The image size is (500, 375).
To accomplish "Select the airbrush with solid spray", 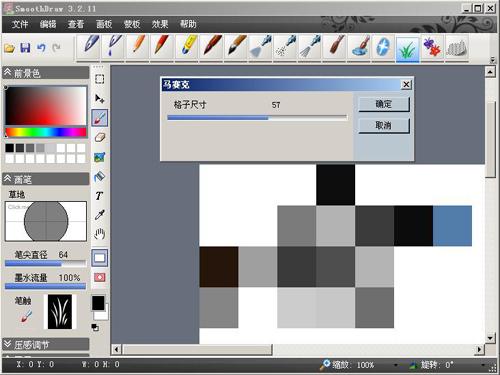I will point(261,47).
